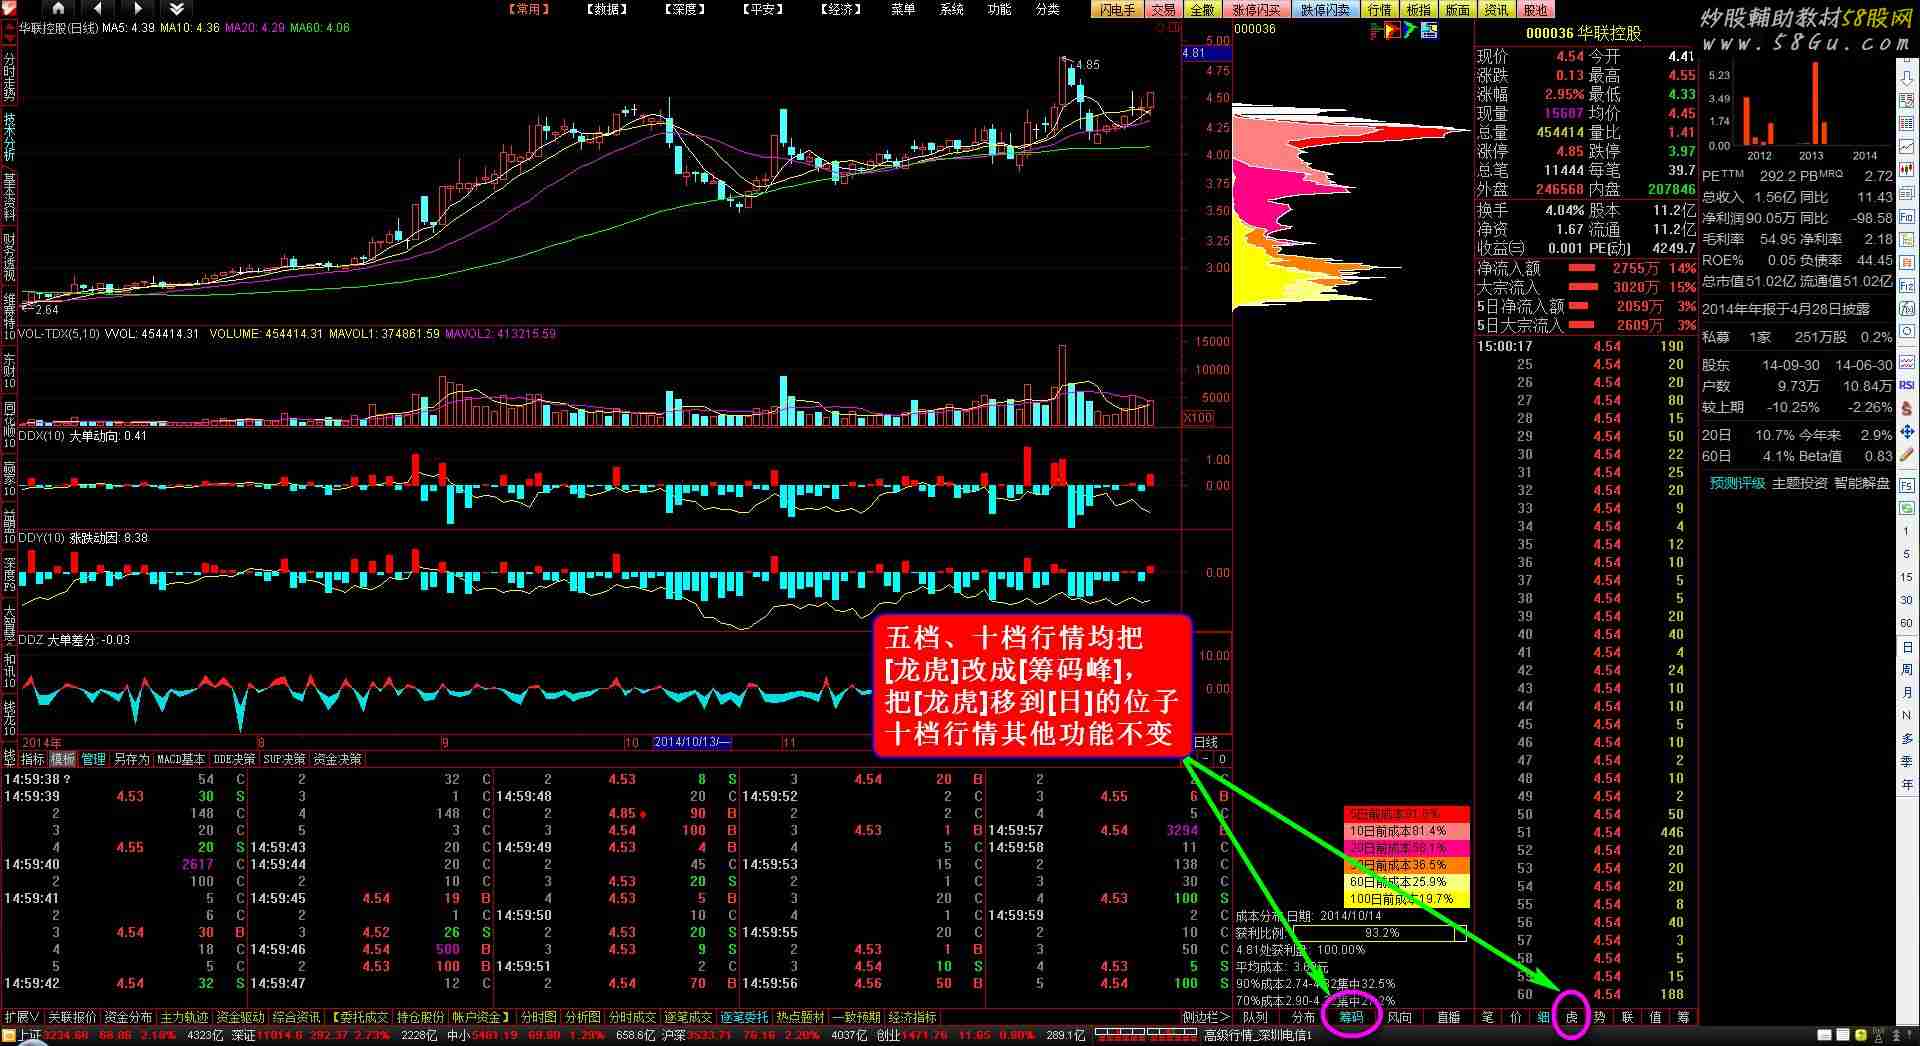
Task: Switch to the 股池 tab
Action: tap(1536, 9)
